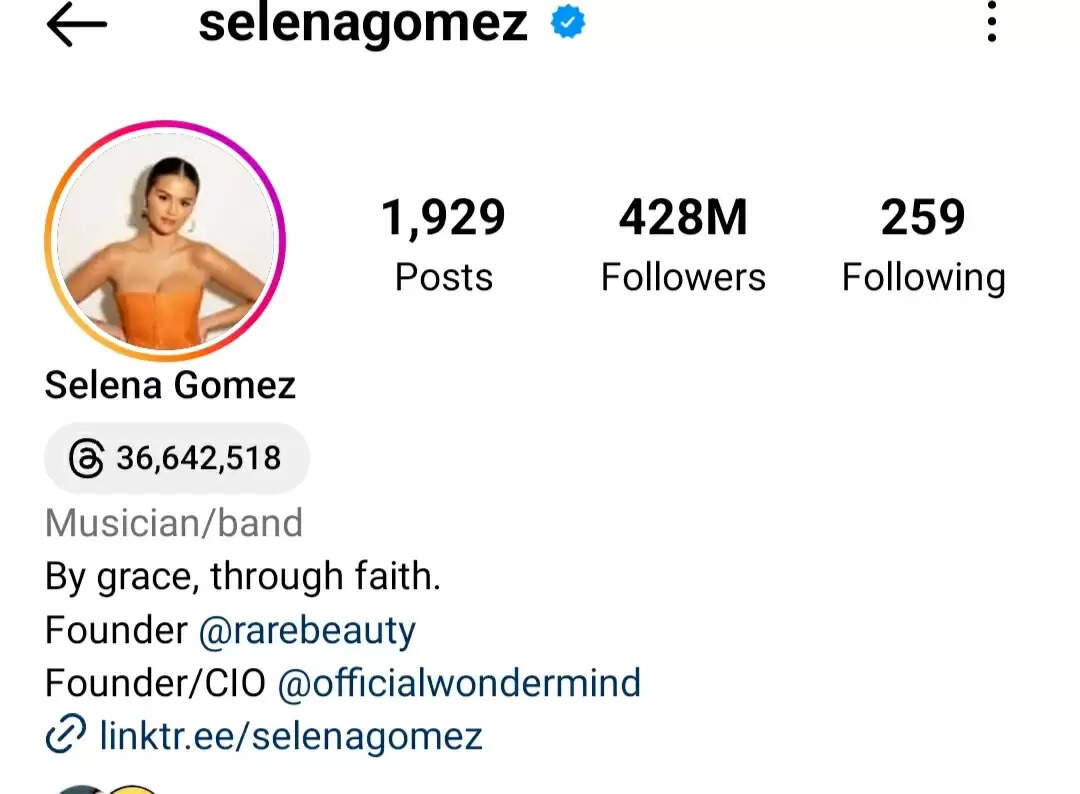Open the @officialwondermind mention link
Screen dimensions: 1080x794
point(459,682)
